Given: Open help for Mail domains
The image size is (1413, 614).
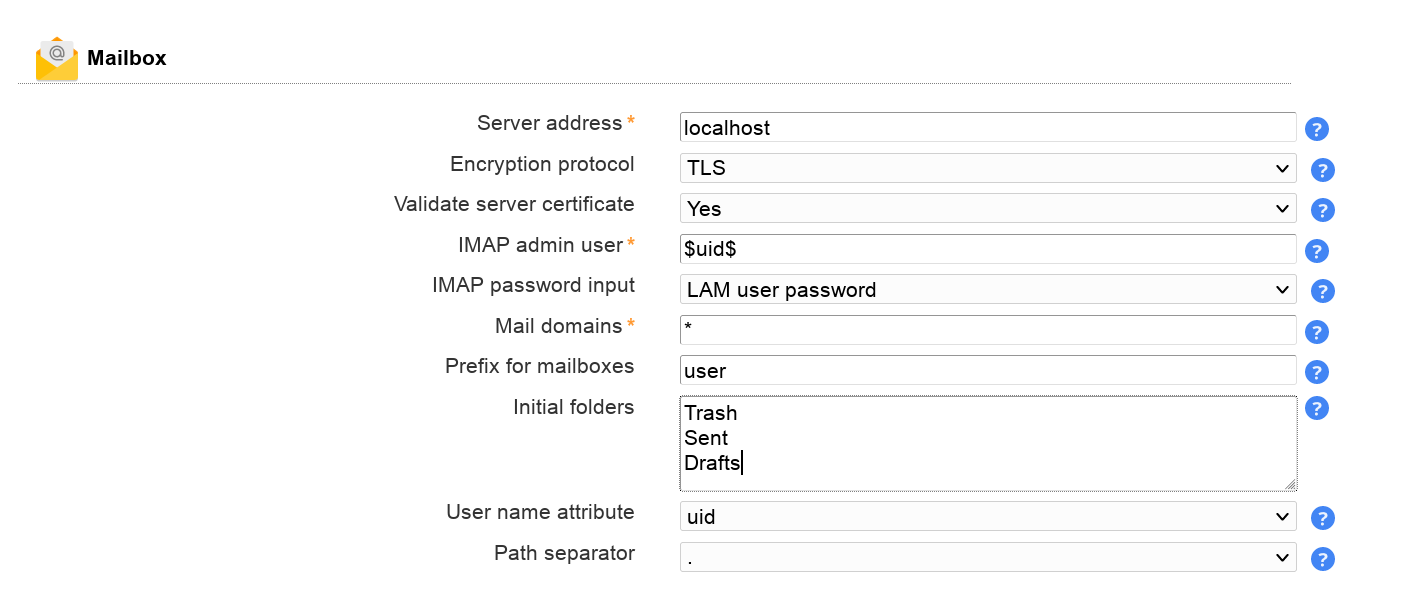Looking at the screenshot, I should tap(1317, 332).
